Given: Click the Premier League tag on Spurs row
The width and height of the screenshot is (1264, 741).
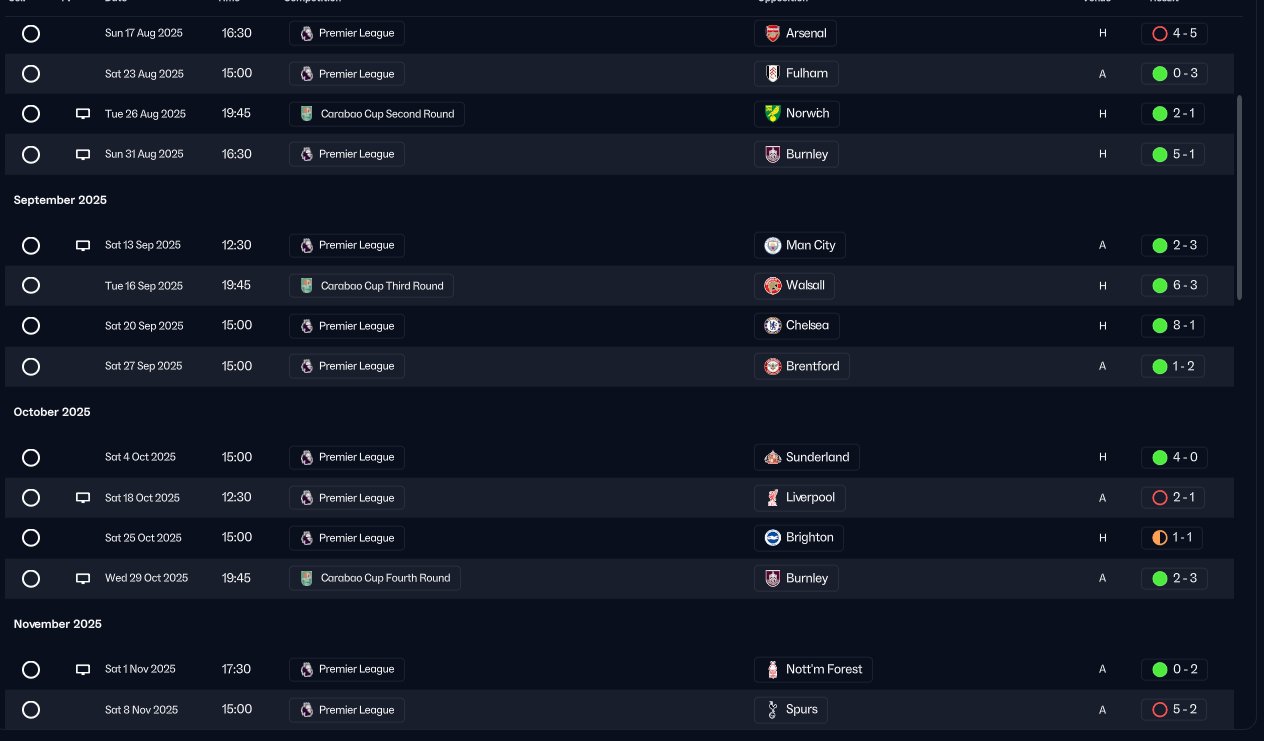Looking at the screenshot, I should tap(346, 709).
